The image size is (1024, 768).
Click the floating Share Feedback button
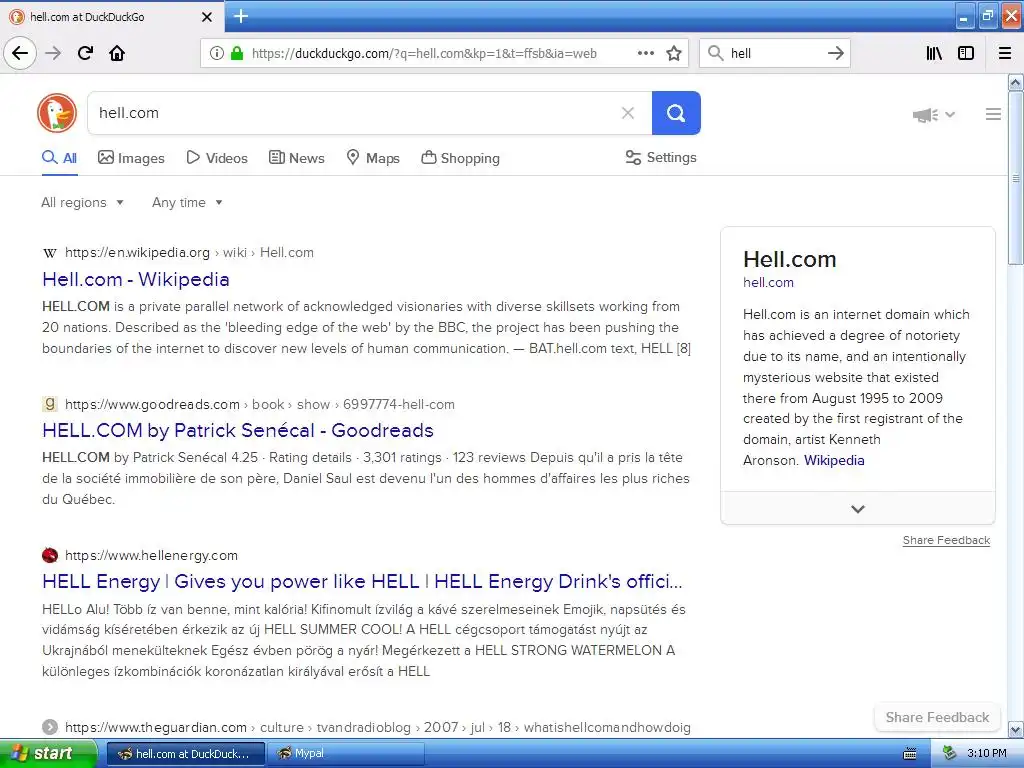pyautogui.click(x=937, y=717)
